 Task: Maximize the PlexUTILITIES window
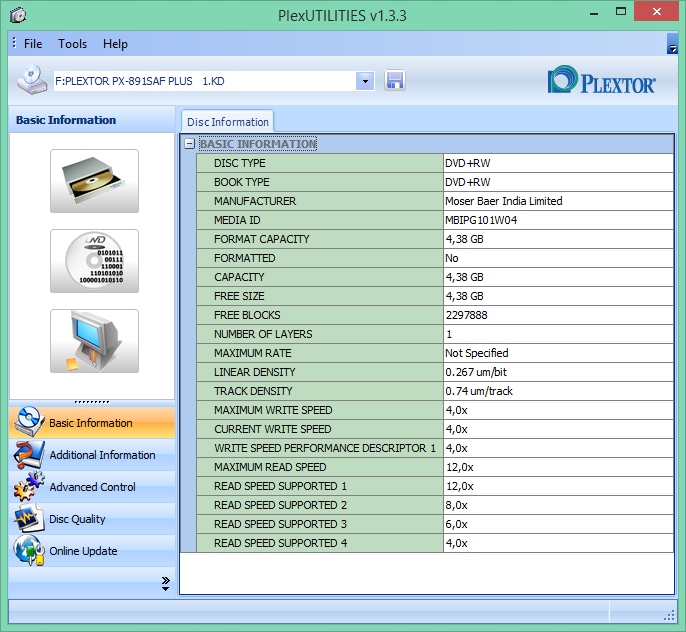620,12
